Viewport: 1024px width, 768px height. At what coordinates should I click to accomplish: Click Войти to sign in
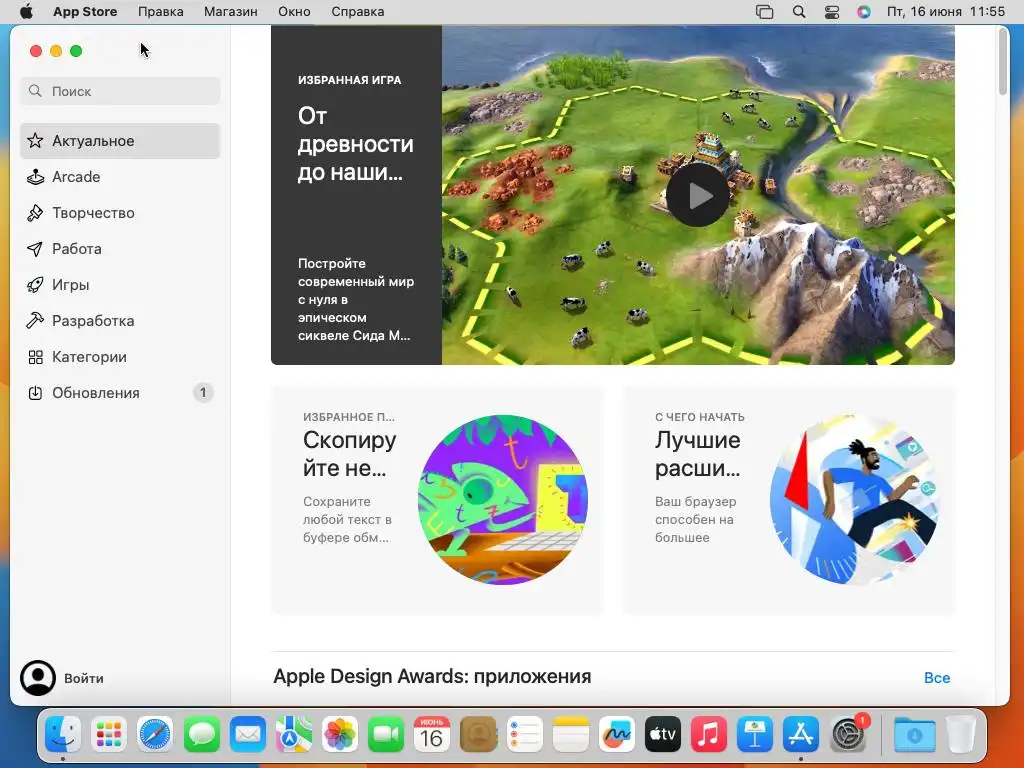click(x=84, y=679)
